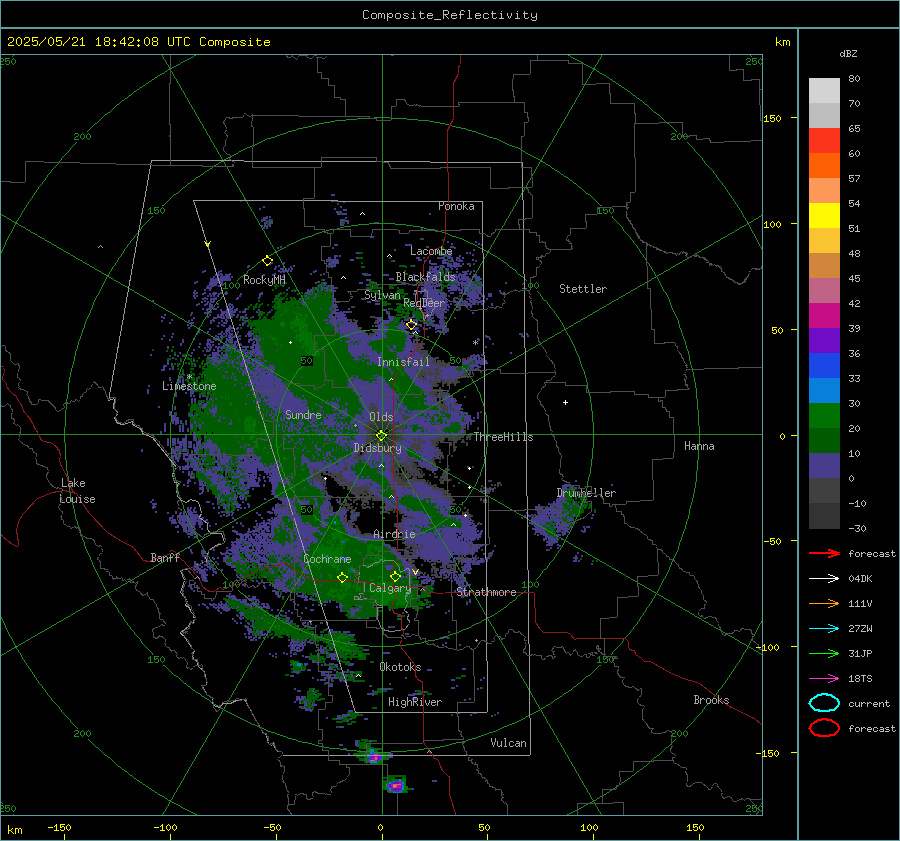
Task: Click the 33 dBZ blue swatch
Action: pyautogui.click(x=824, y=365)
